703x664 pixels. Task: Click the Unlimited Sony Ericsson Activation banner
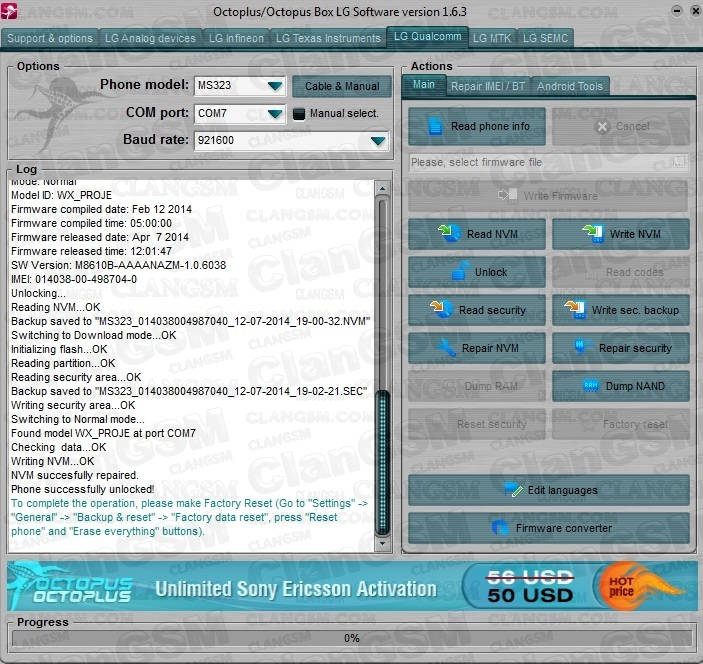[x=295, y=589]
